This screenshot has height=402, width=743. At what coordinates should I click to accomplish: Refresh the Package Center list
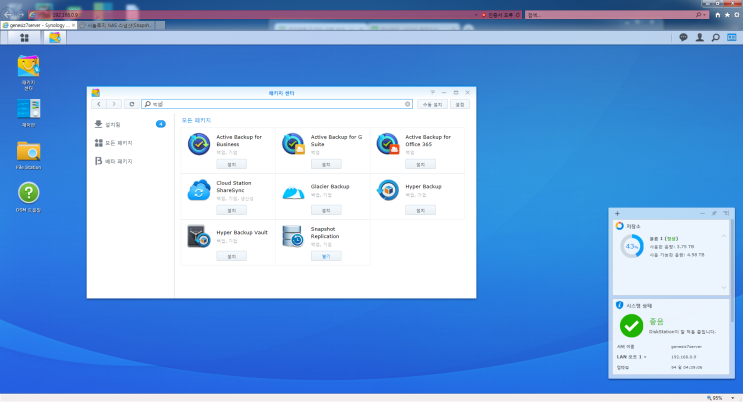coord(132,104)
